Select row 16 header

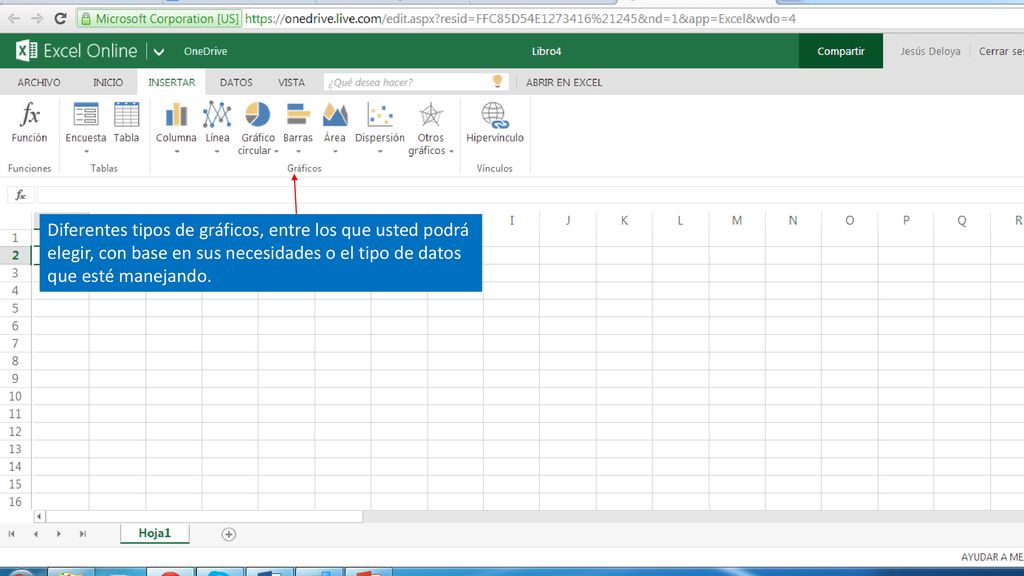tap(16, 502)
